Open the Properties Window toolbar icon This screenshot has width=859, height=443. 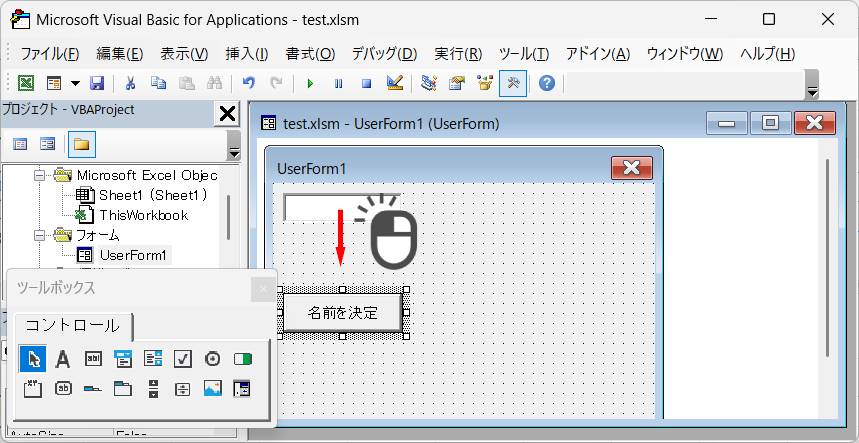[457, 83]
